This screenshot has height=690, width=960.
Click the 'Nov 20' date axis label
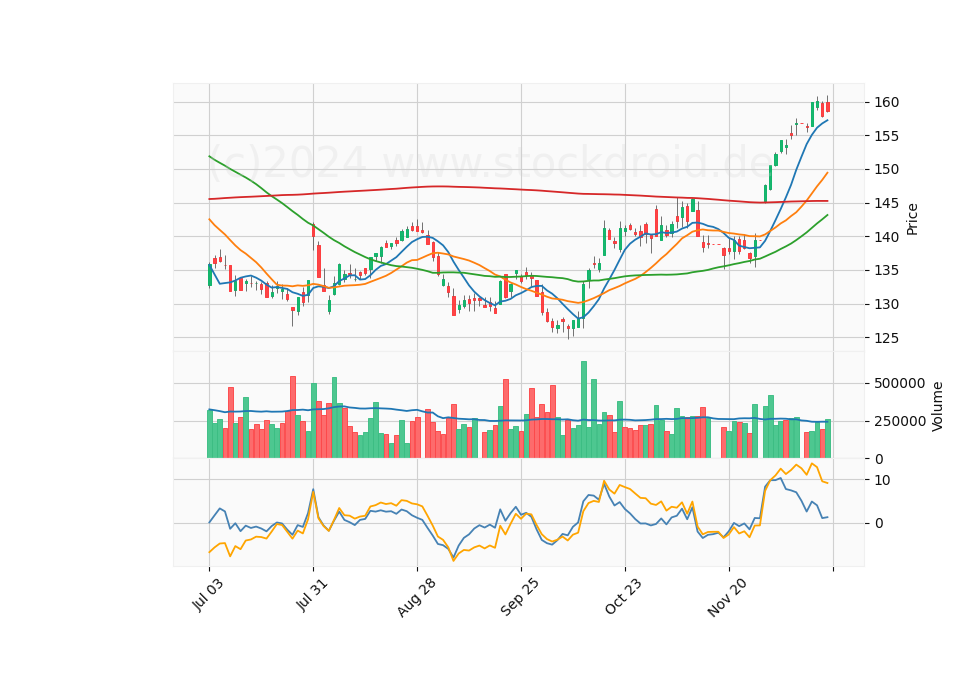727,598
